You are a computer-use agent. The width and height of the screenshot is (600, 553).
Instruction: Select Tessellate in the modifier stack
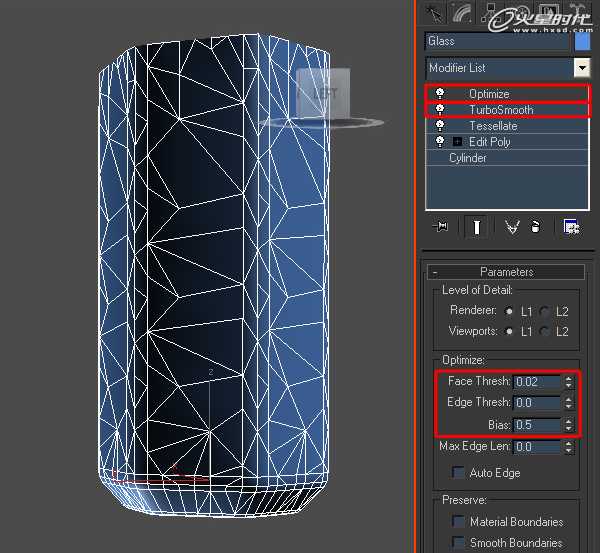(x=493, y=126)
